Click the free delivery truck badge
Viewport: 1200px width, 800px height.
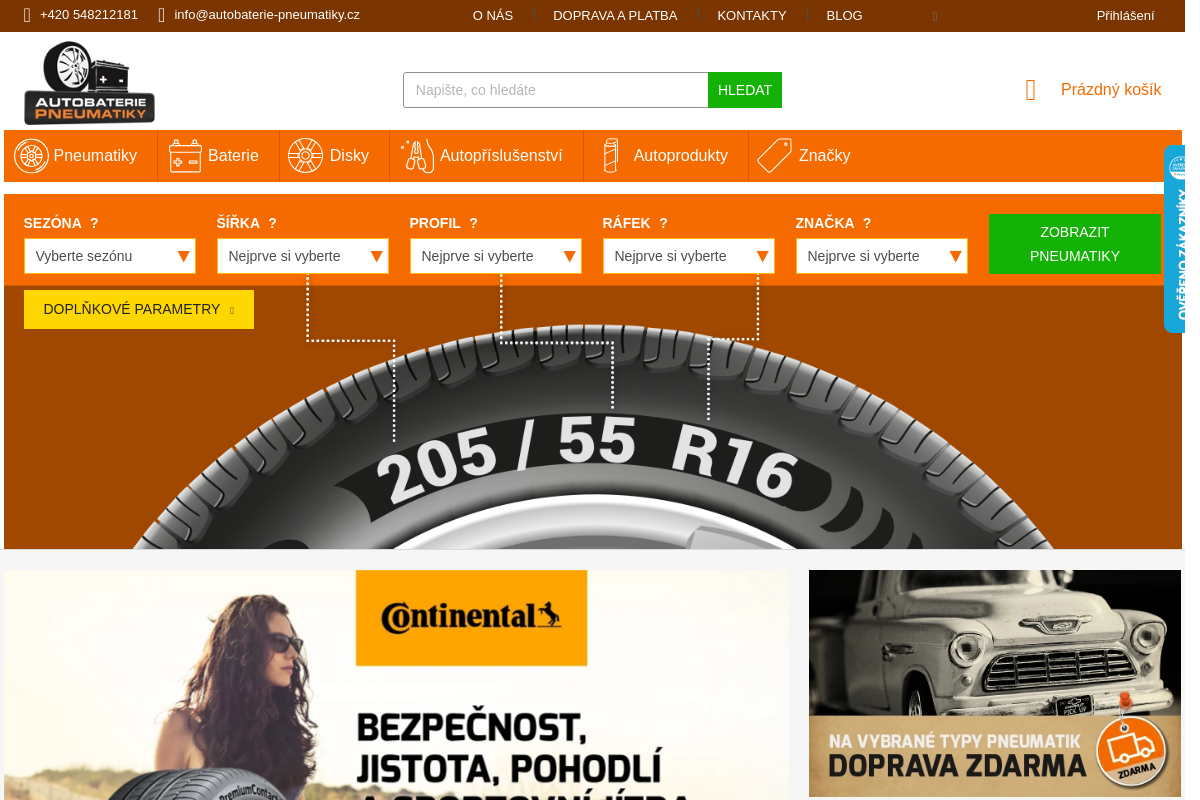click(x=1131, y=751)
